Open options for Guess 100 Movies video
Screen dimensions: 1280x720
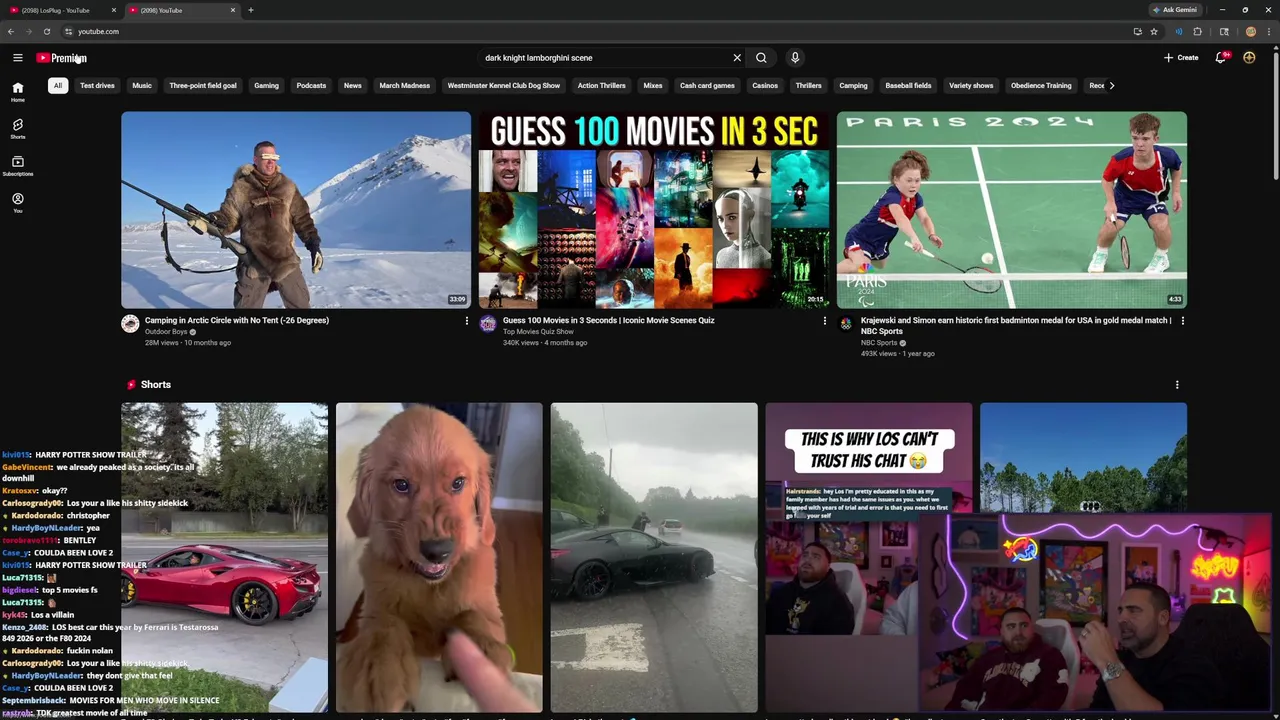[x=824, y=321]
